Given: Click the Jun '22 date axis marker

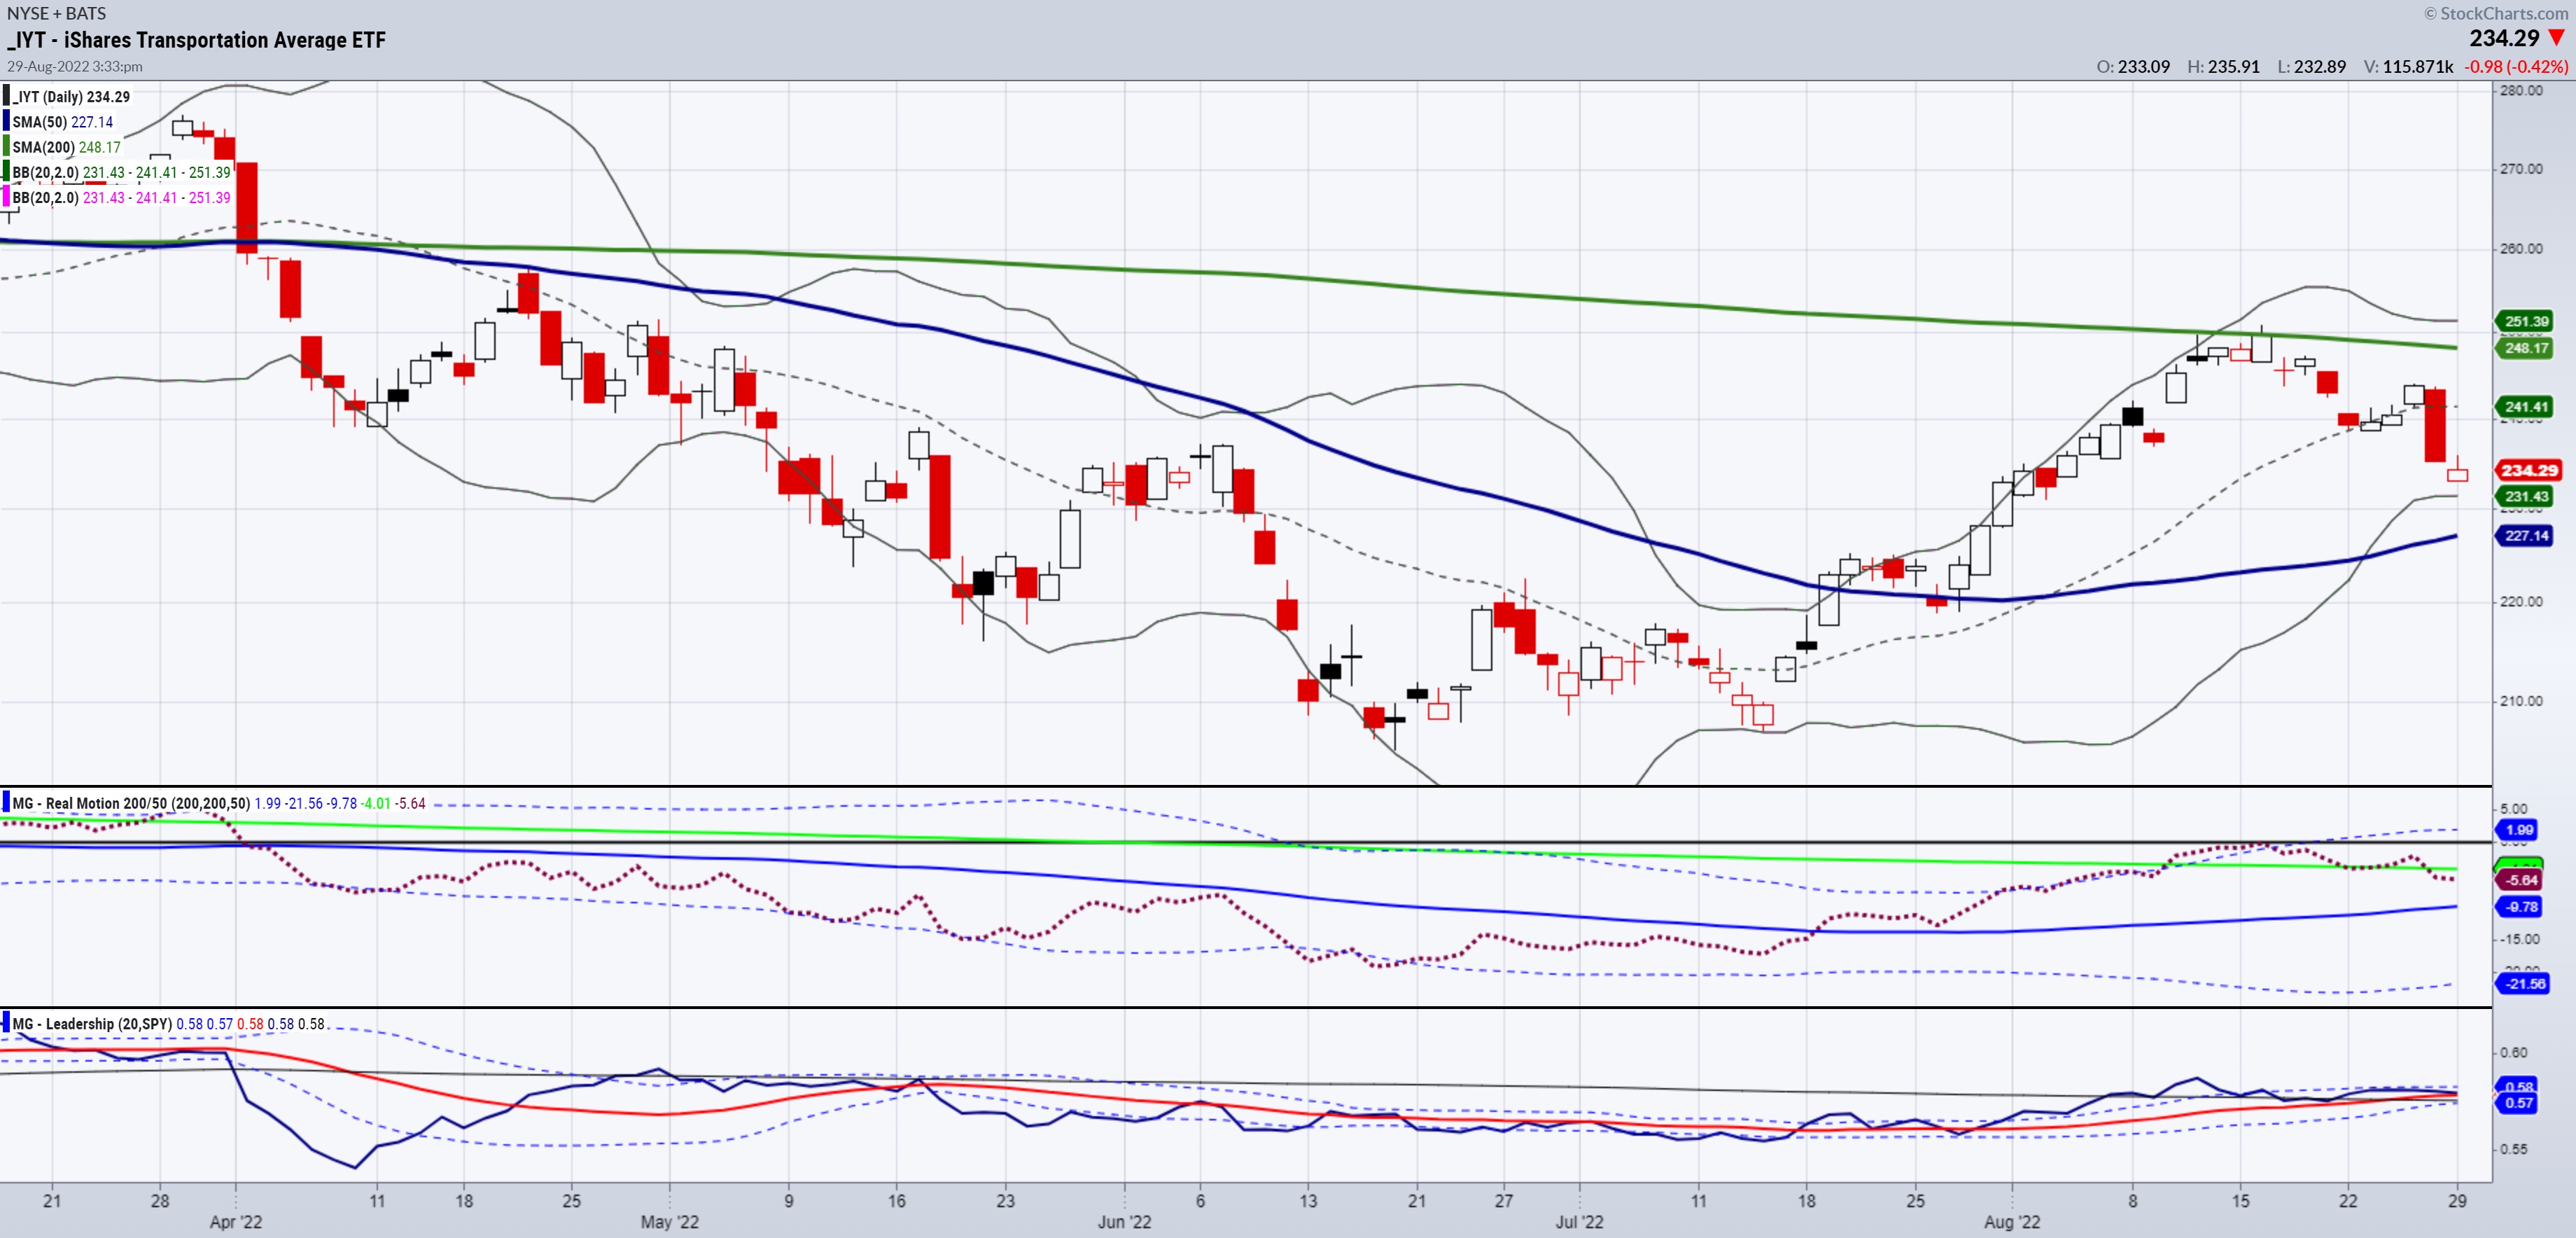Looking at the screenshot, I should [x=1124, y=1221].
